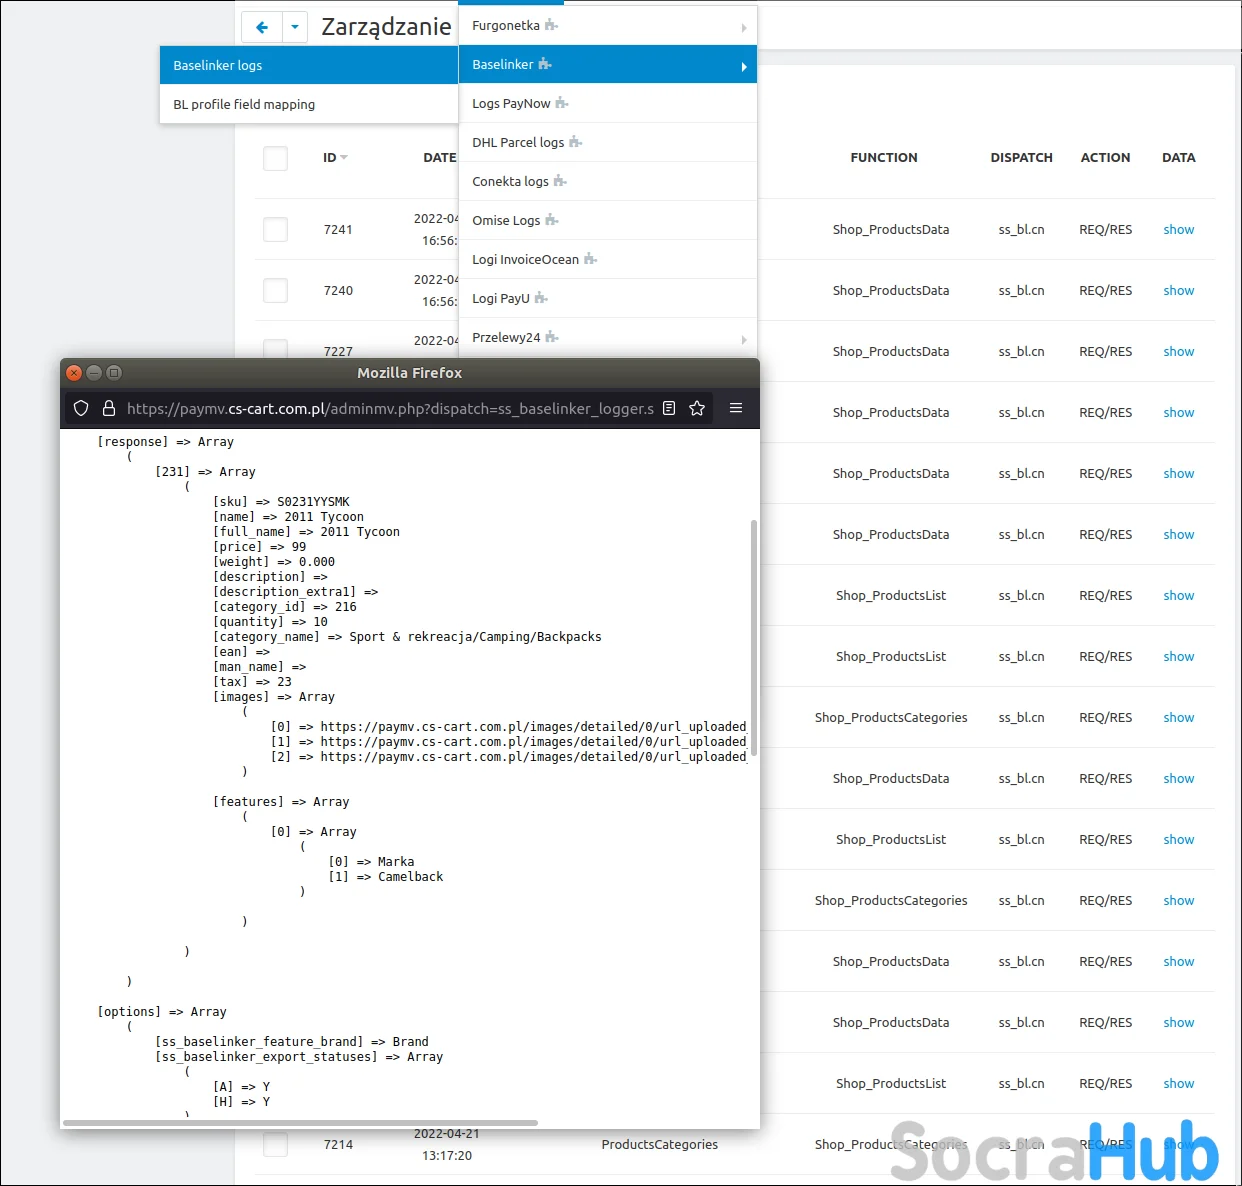This screenshot has height=1186, width=1242.
Task: Click the back arrow button
Action: [262, 27]
